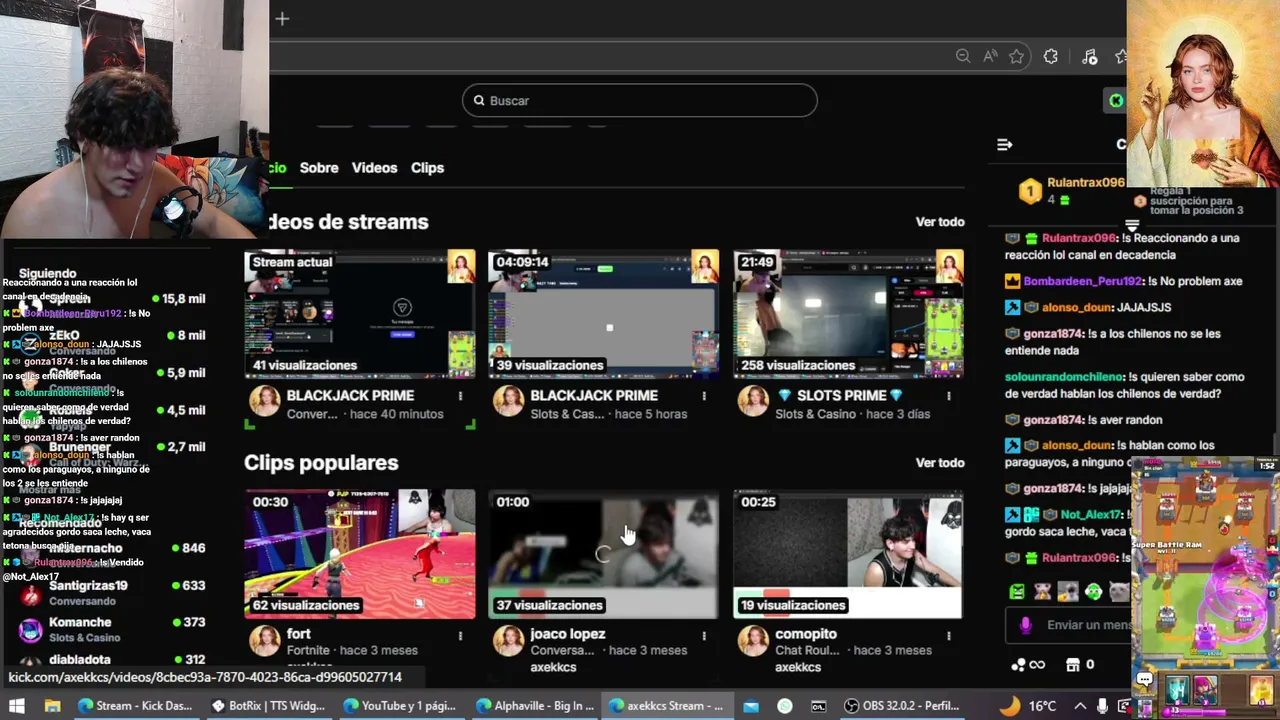Image resolution: width=1280 pixels, height=720 pixels.
Task: Click Ver todo for stream videos
Action: (940, 222)
